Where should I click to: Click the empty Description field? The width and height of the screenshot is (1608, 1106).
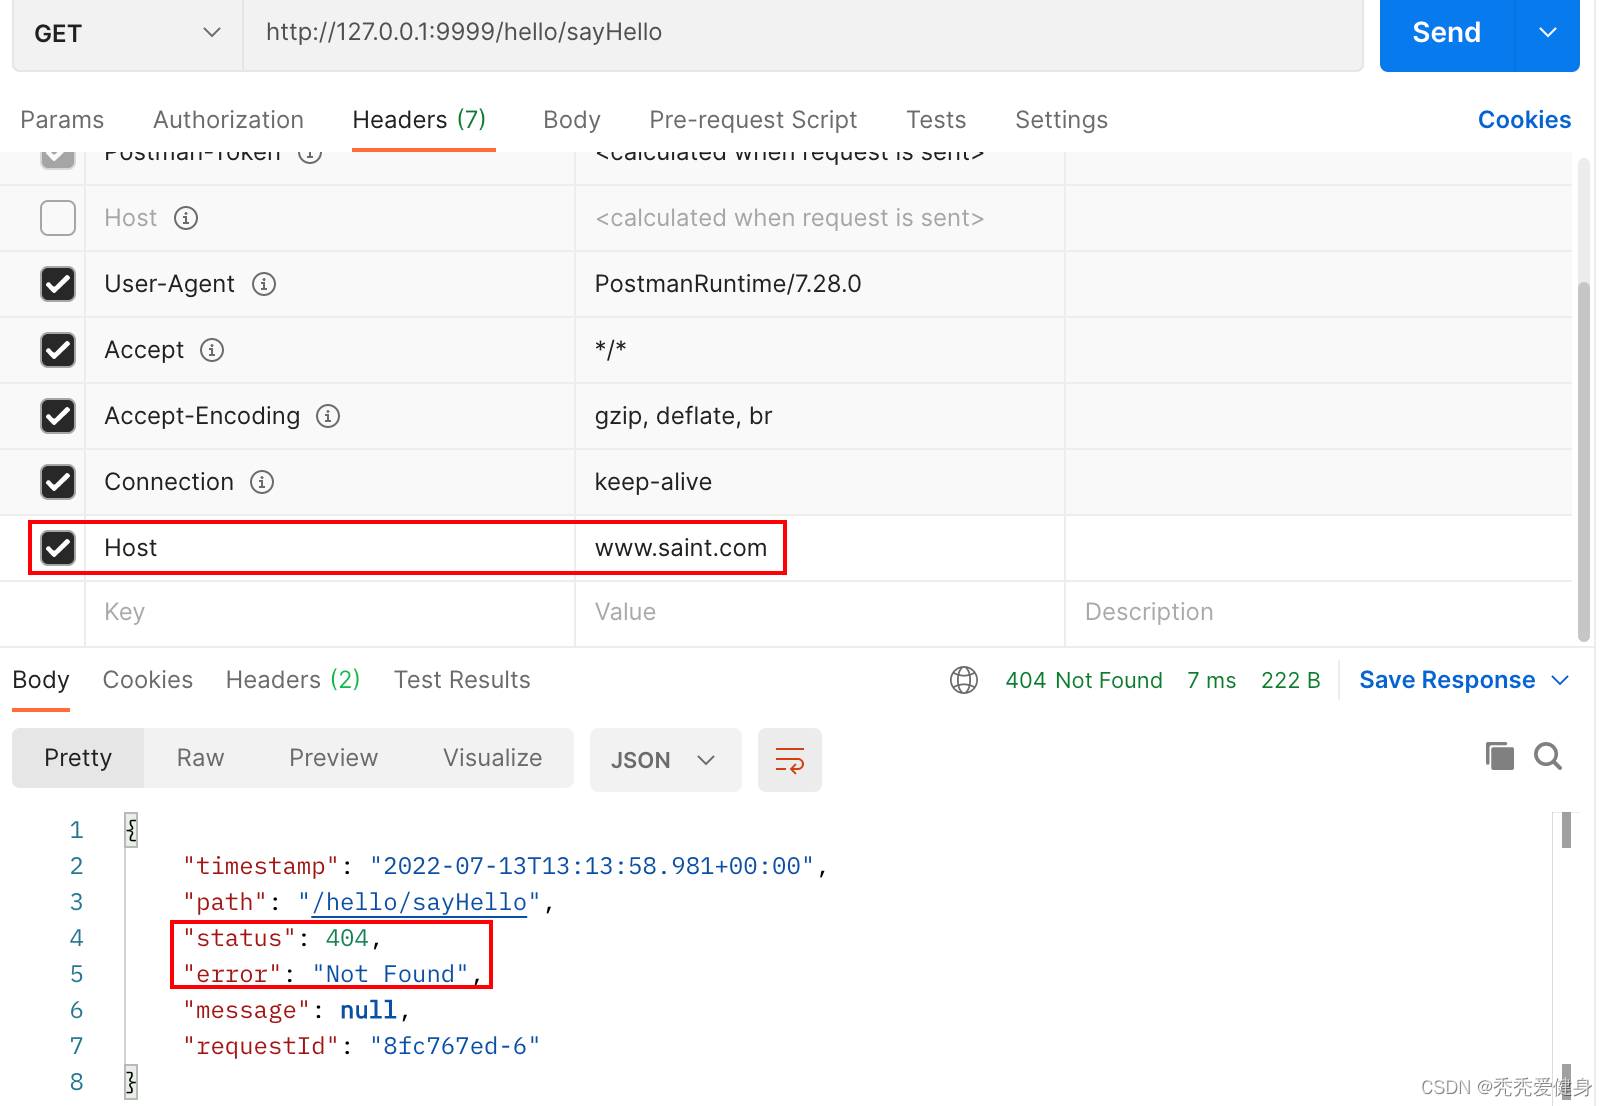(1318, 612)
